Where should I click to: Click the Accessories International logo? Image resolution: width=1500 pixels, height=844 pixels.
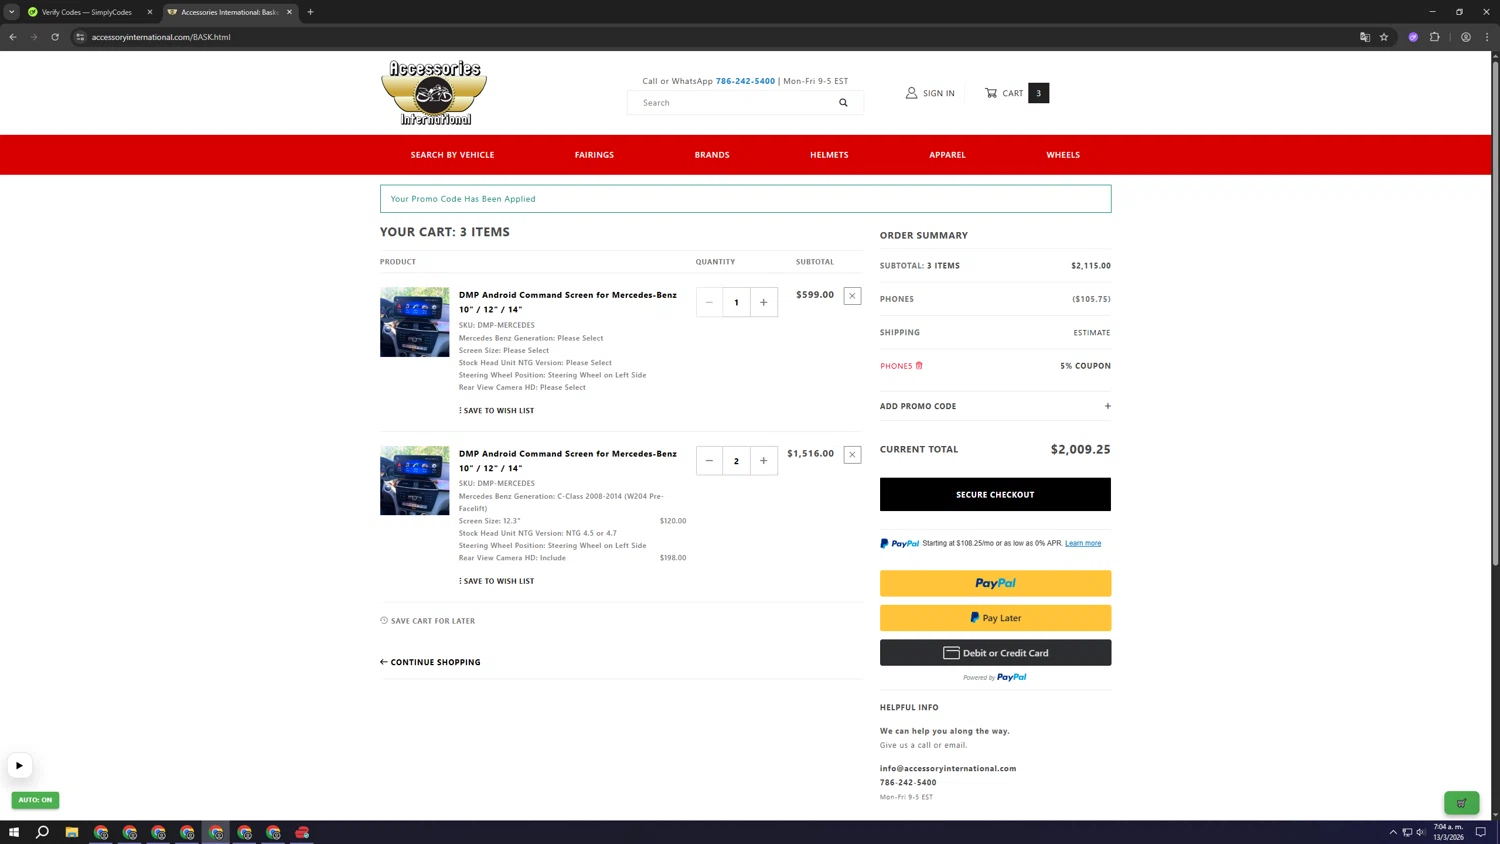pyautogui.click(x=434, y=93)
